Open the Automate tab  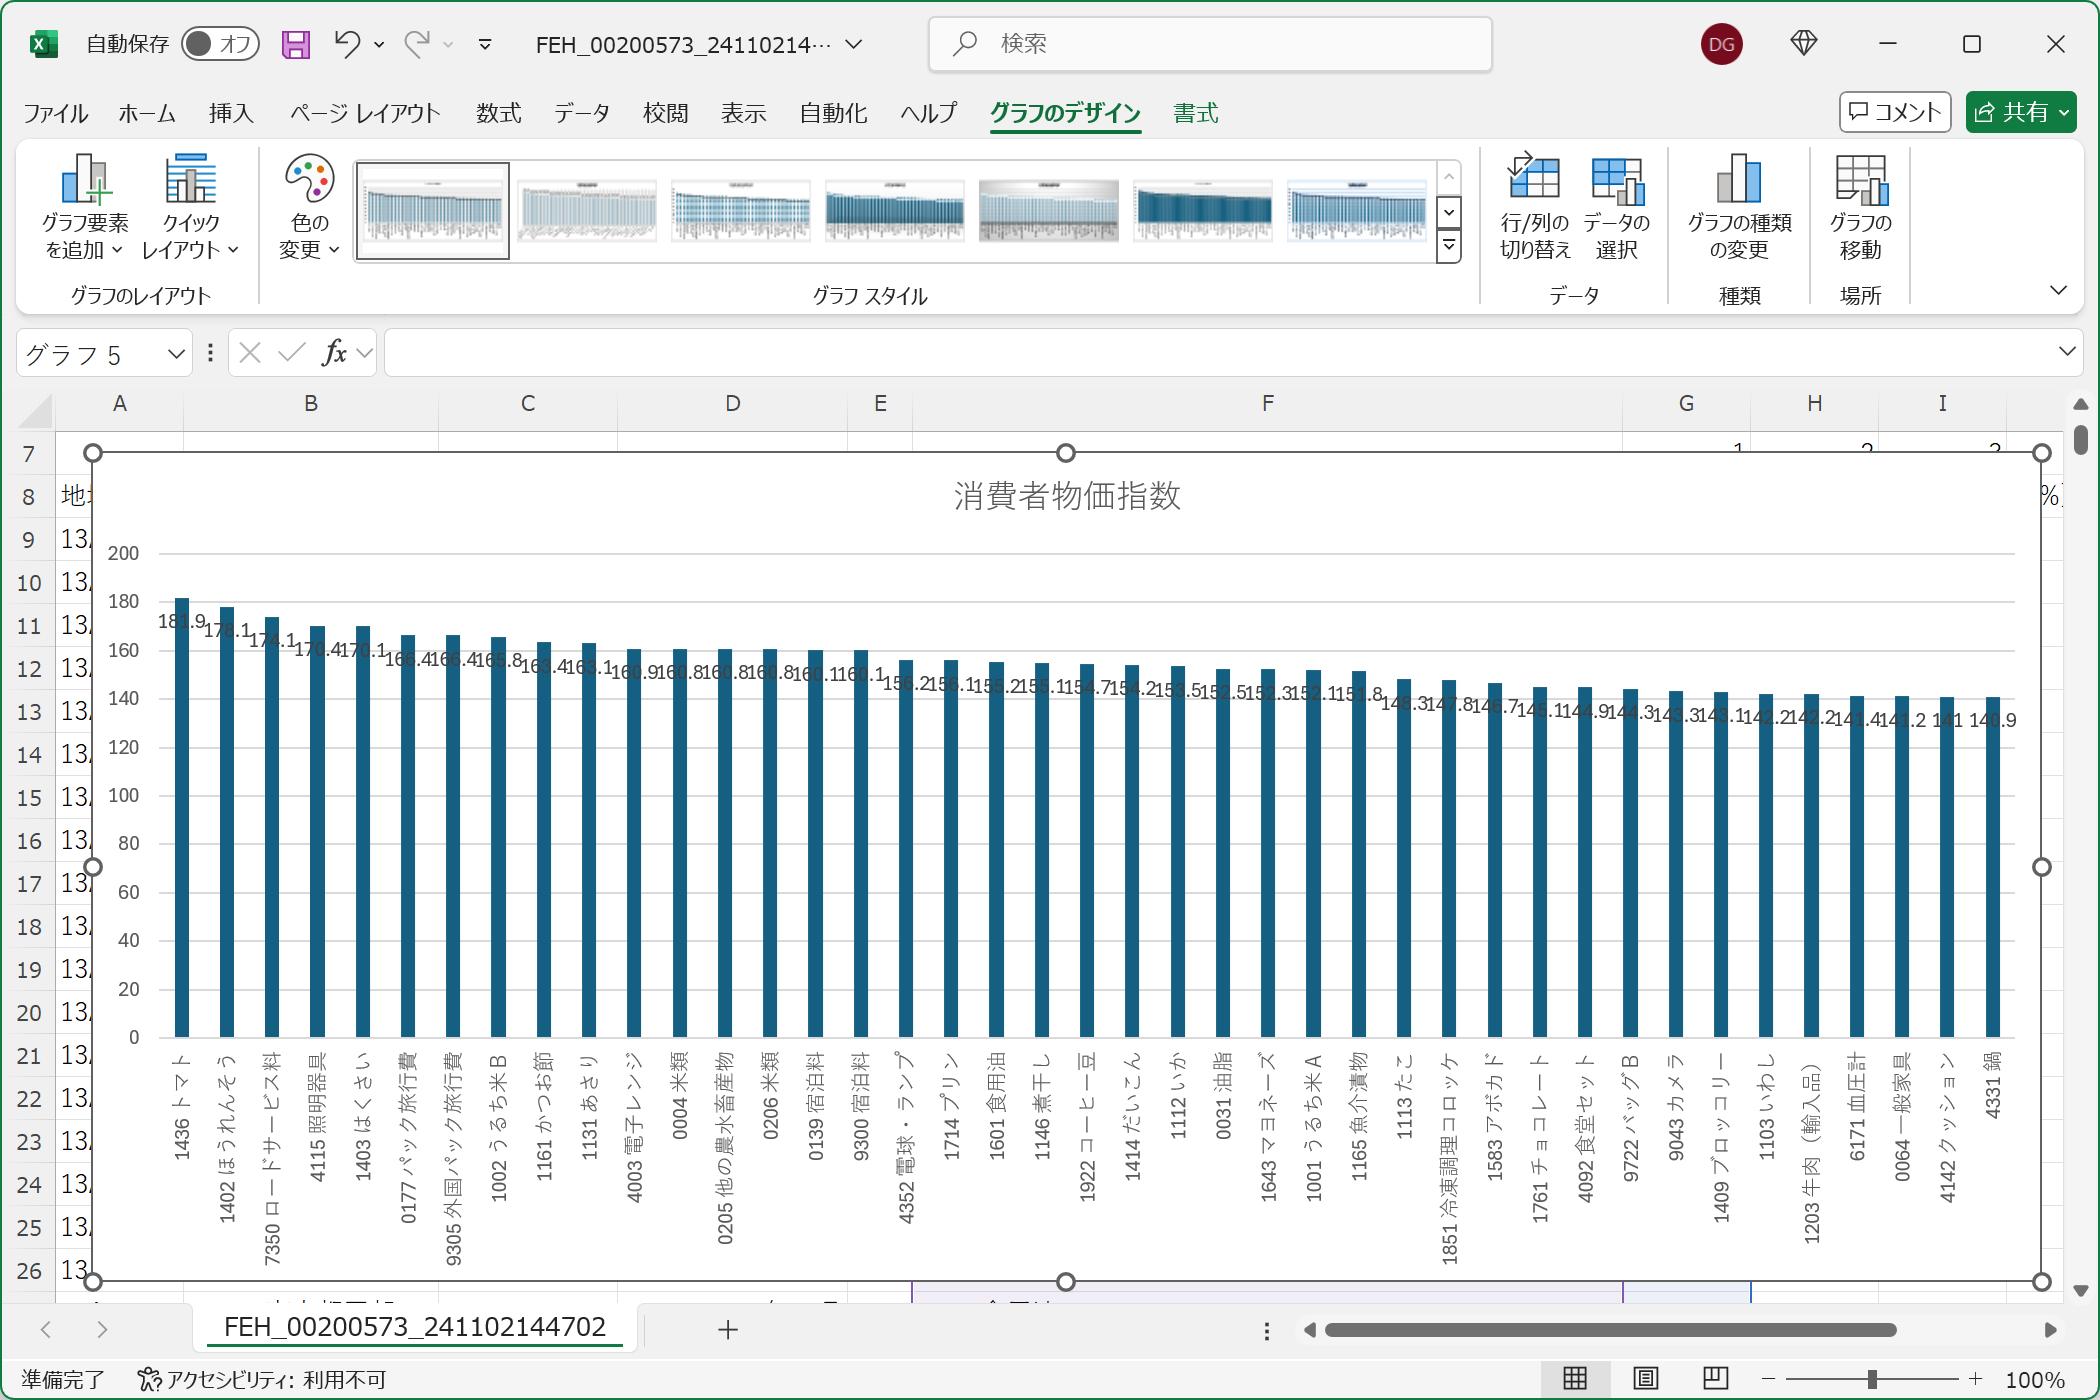[x=833, y=113]
